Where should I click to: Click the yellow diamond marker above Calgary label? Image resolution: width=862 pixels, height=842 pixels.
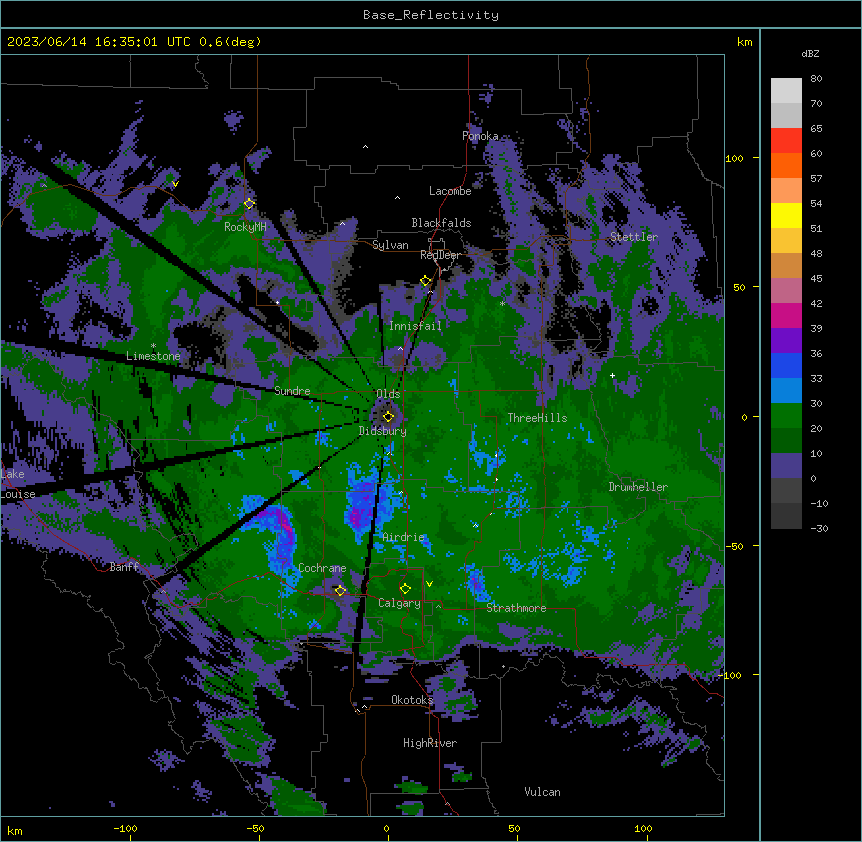(405, 589)
